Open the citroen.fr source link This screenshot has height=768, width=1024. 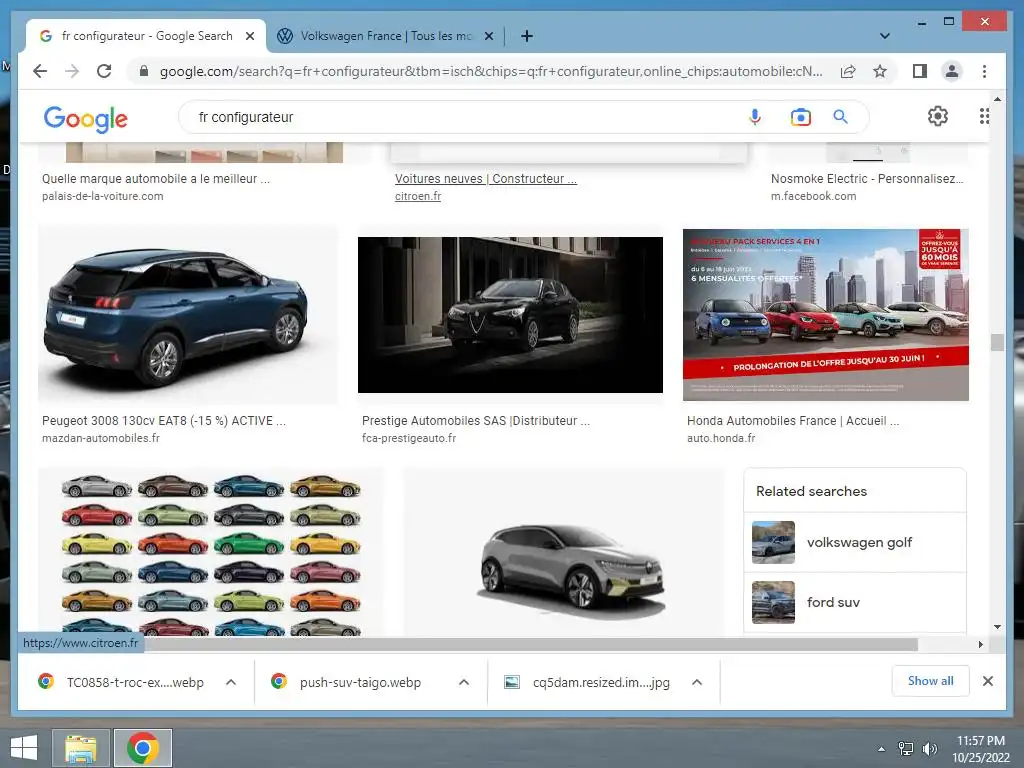(418, 196)
